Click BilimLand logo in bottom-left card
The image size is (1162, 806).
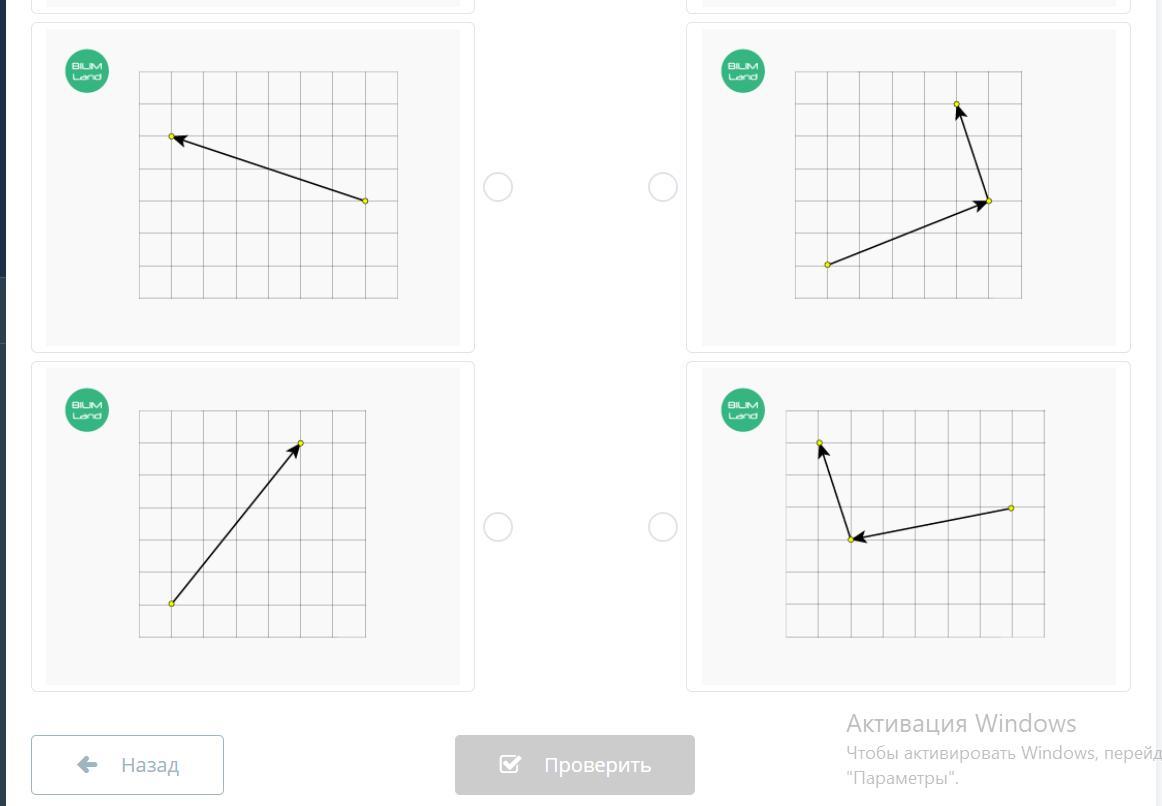click(x=87, y=410)
